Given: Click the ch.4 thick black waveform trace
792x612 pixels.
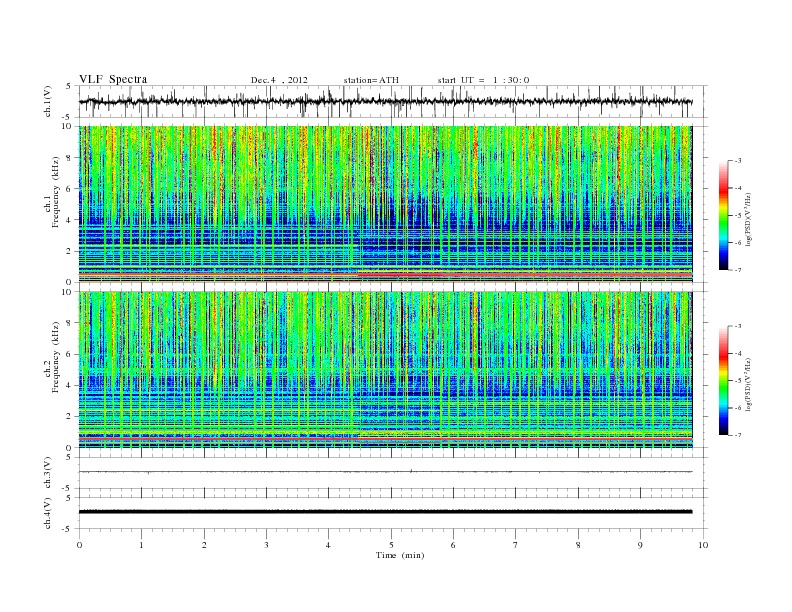Looking at the screenshot, I should (385, 512).
